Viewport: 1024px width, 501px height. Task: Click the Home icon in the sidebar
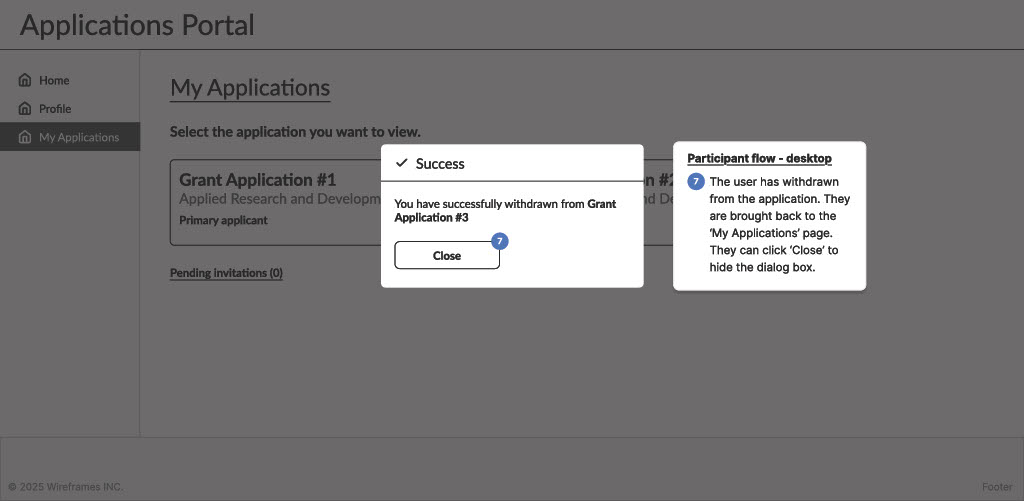tap(25, 80)
